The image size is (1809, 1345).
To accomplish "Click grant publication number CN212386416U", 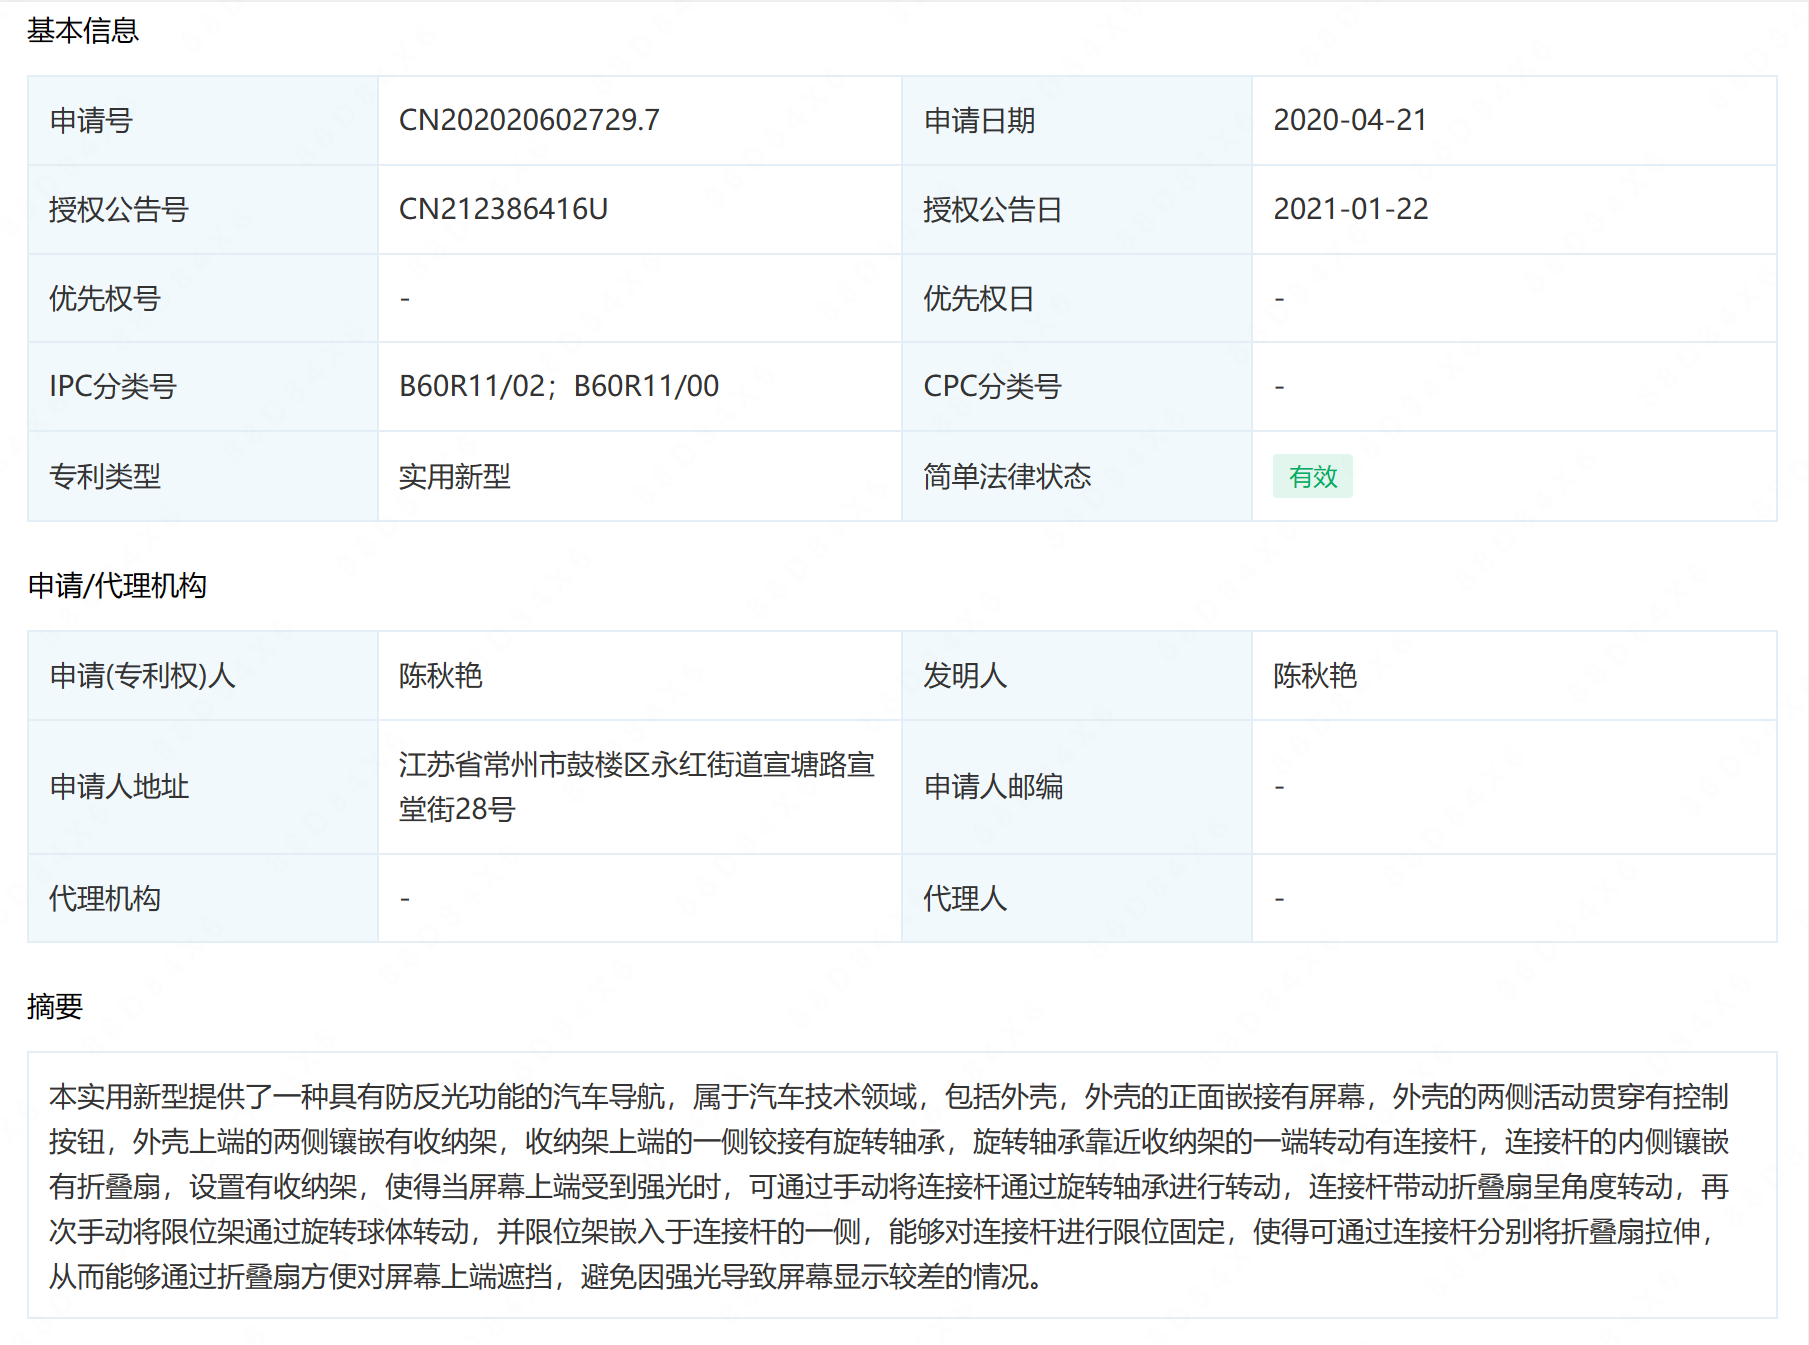I will pyautogui.click(x=503, y=209).
